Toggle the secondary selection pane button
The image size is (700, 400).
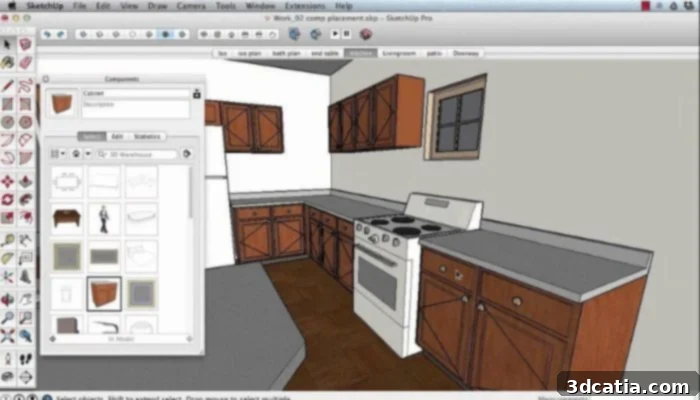196,94
